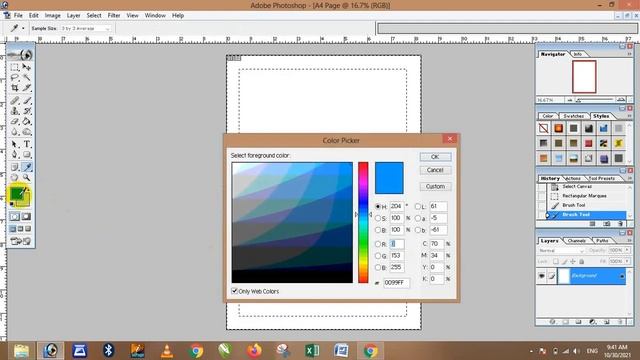Switch to the Swatches tab

click(573, 116)
